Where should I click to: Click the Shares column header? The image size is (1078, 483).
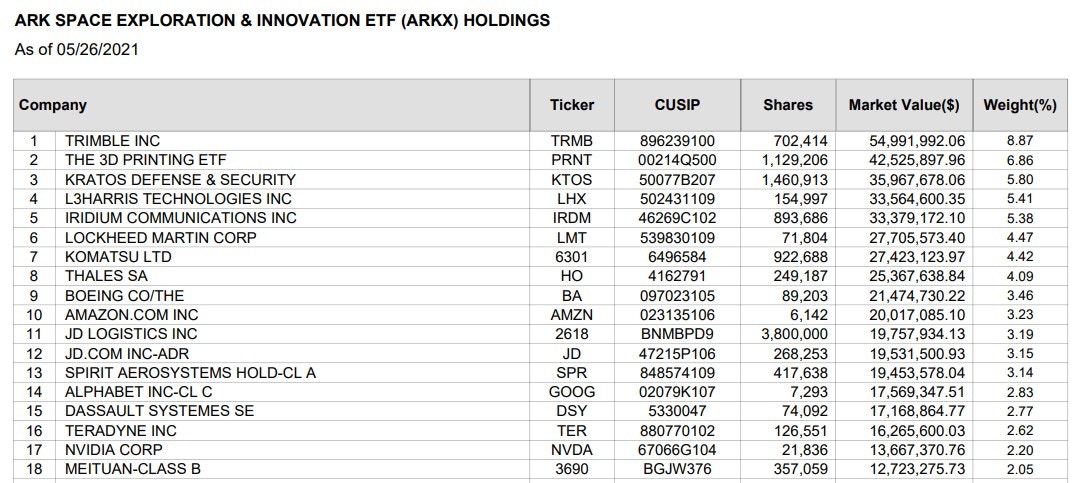[x=788, y=105]
